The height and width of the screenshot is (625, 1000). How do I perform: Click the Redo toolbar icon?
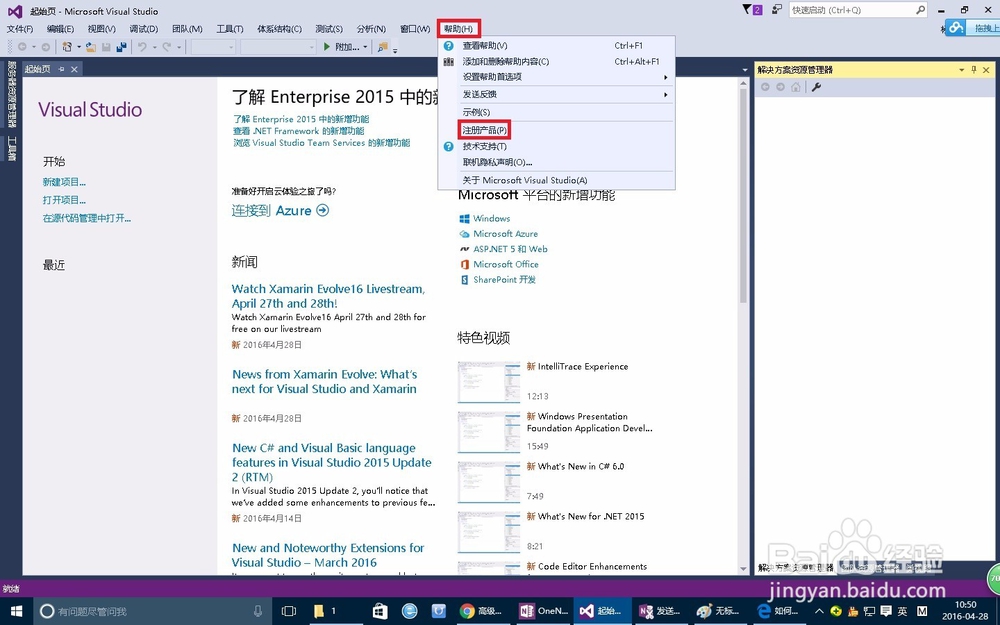(166, 47)
